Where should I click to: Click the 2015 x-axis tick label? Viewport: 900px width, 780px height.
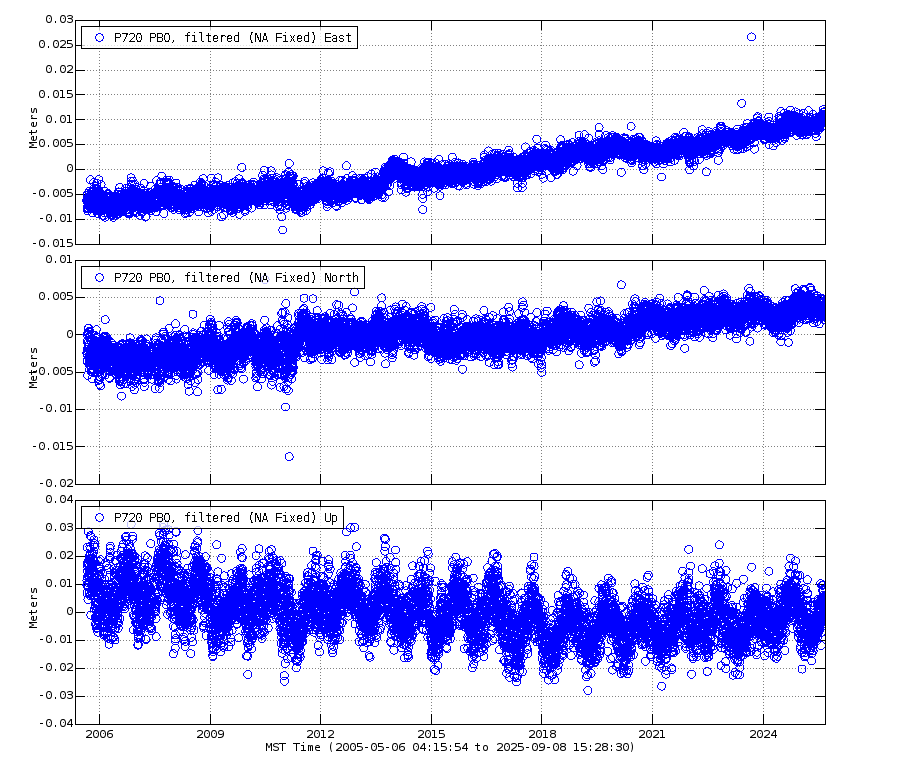(x=431, y=734)
